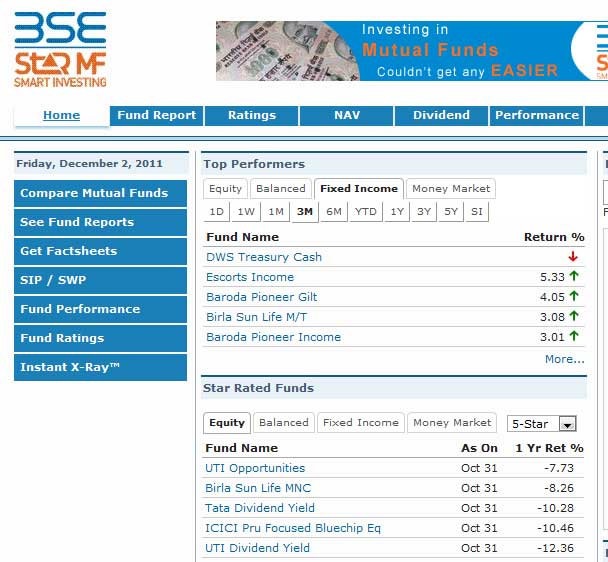
Task: Open Escorts Income fund link
Action: point(250,277)
